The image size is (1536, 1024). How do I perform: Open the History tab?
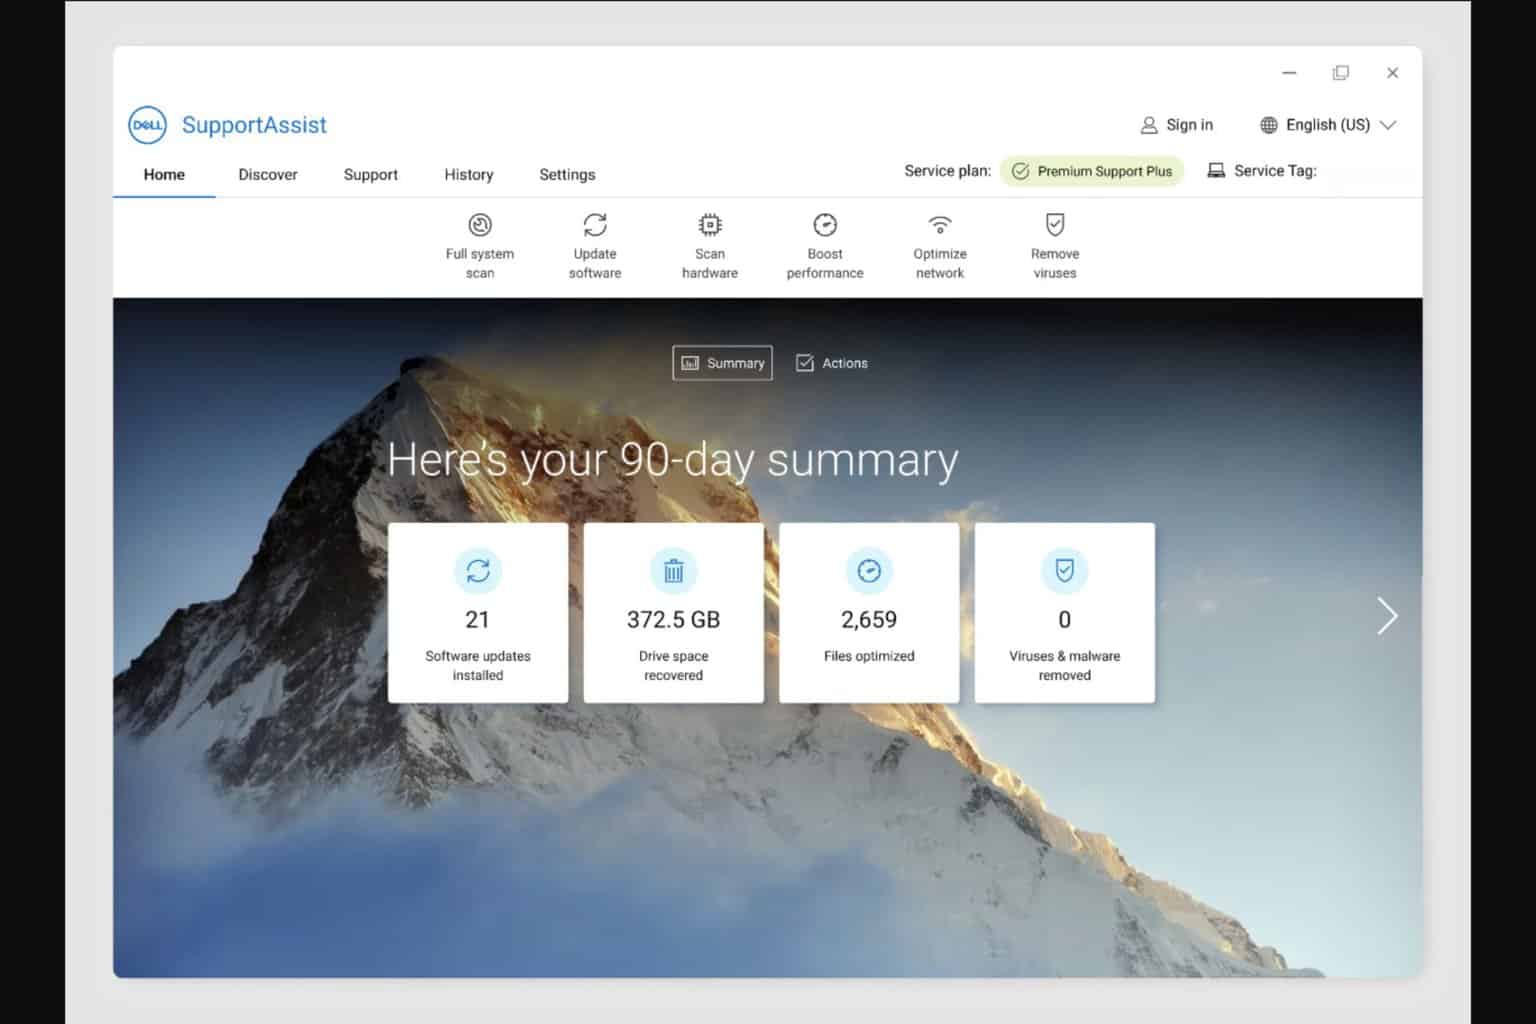[469, 174]
